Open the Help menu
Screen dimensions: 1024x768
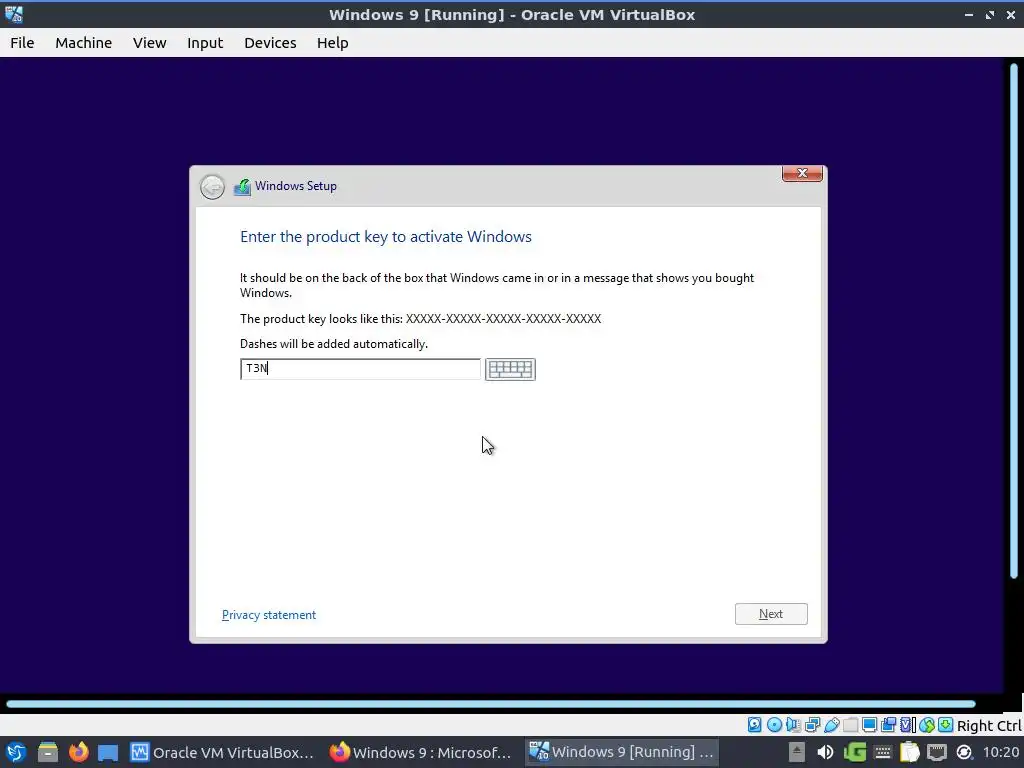point(332,42)
